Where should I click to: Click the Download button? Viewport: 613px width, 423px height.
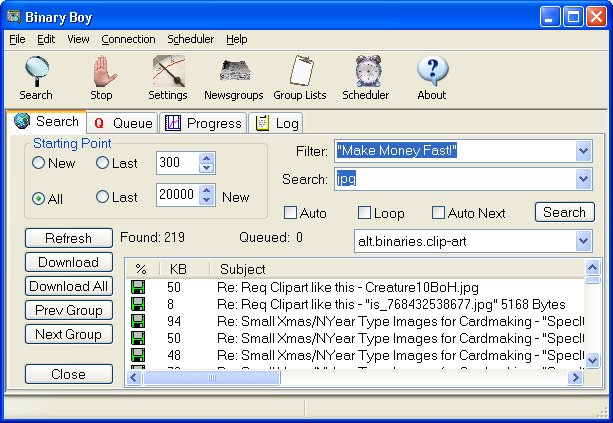click(69, 262)
